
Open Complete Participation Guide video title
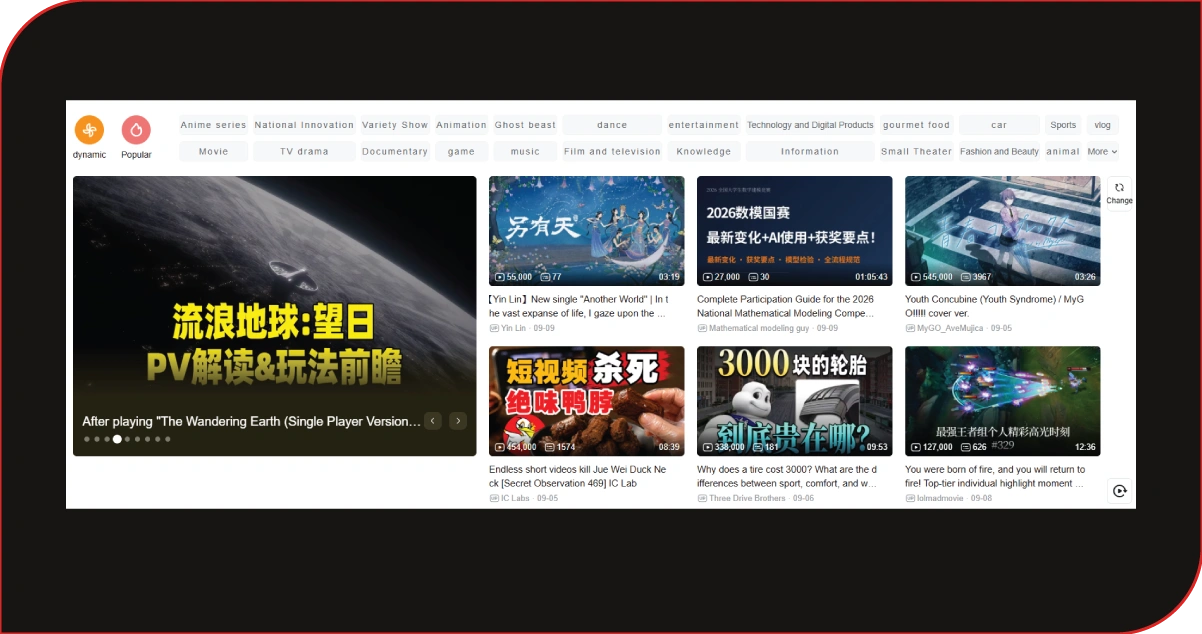(787, 306)
